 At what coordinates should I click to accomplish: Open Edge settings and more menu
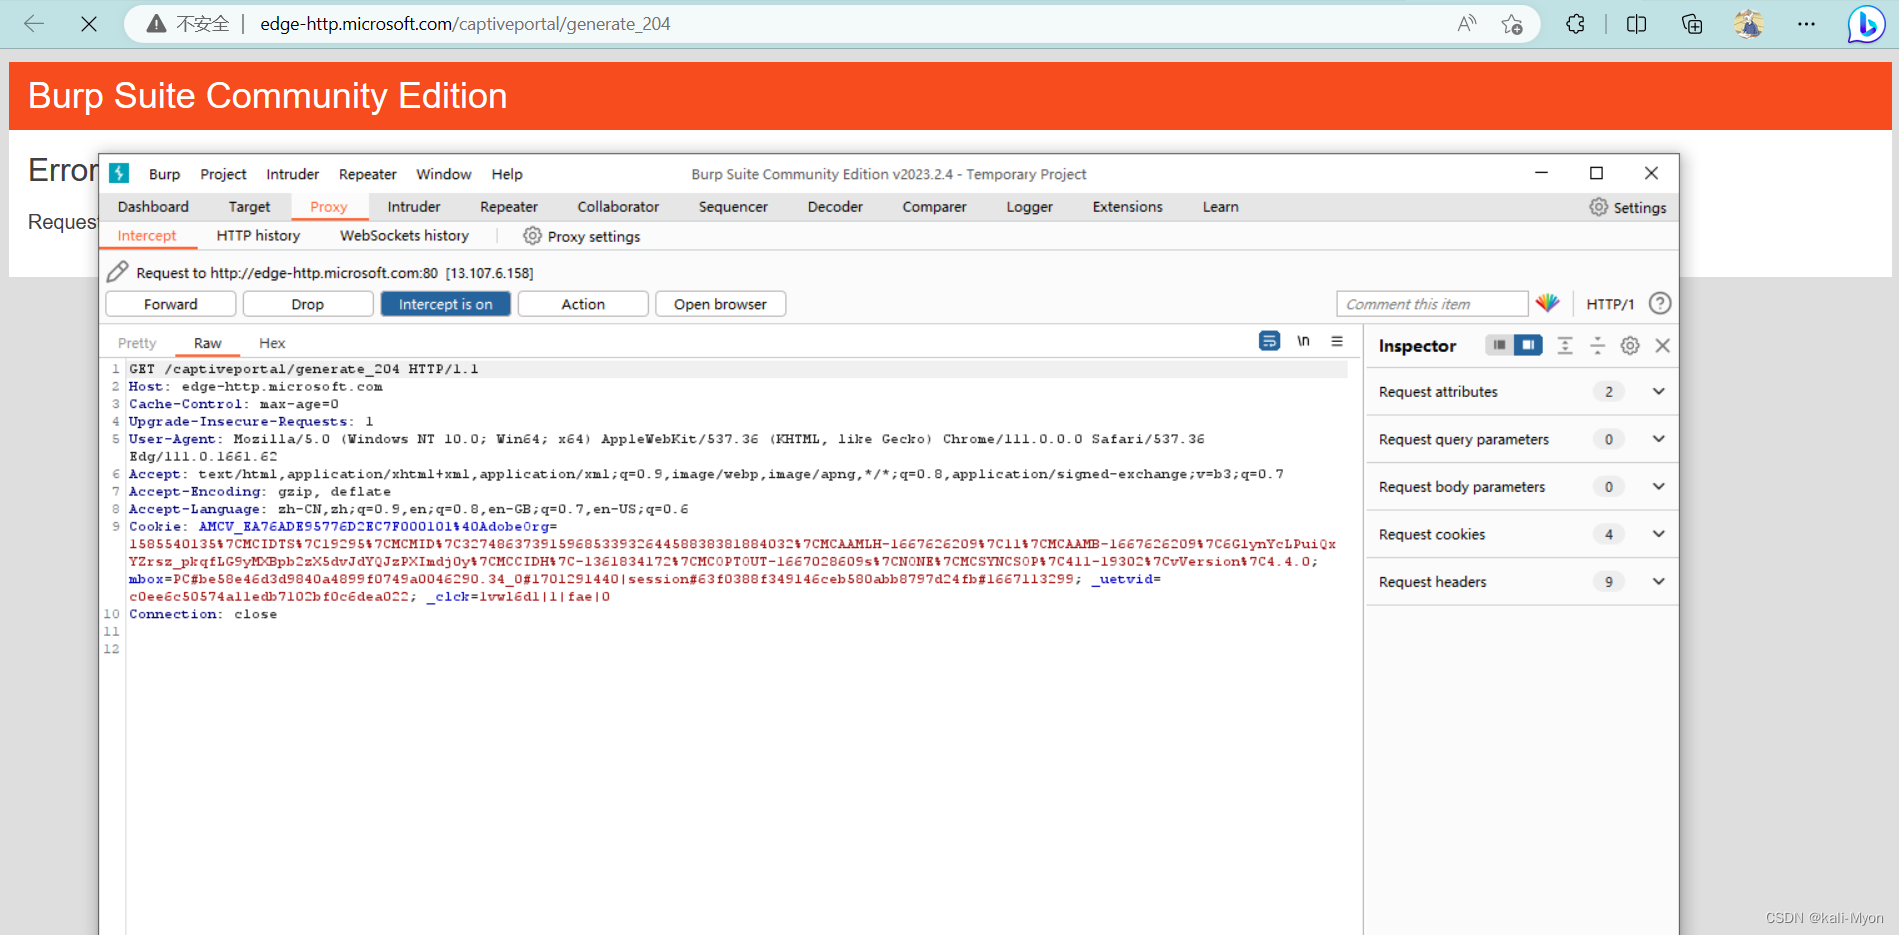click(x=1806, y=24)
